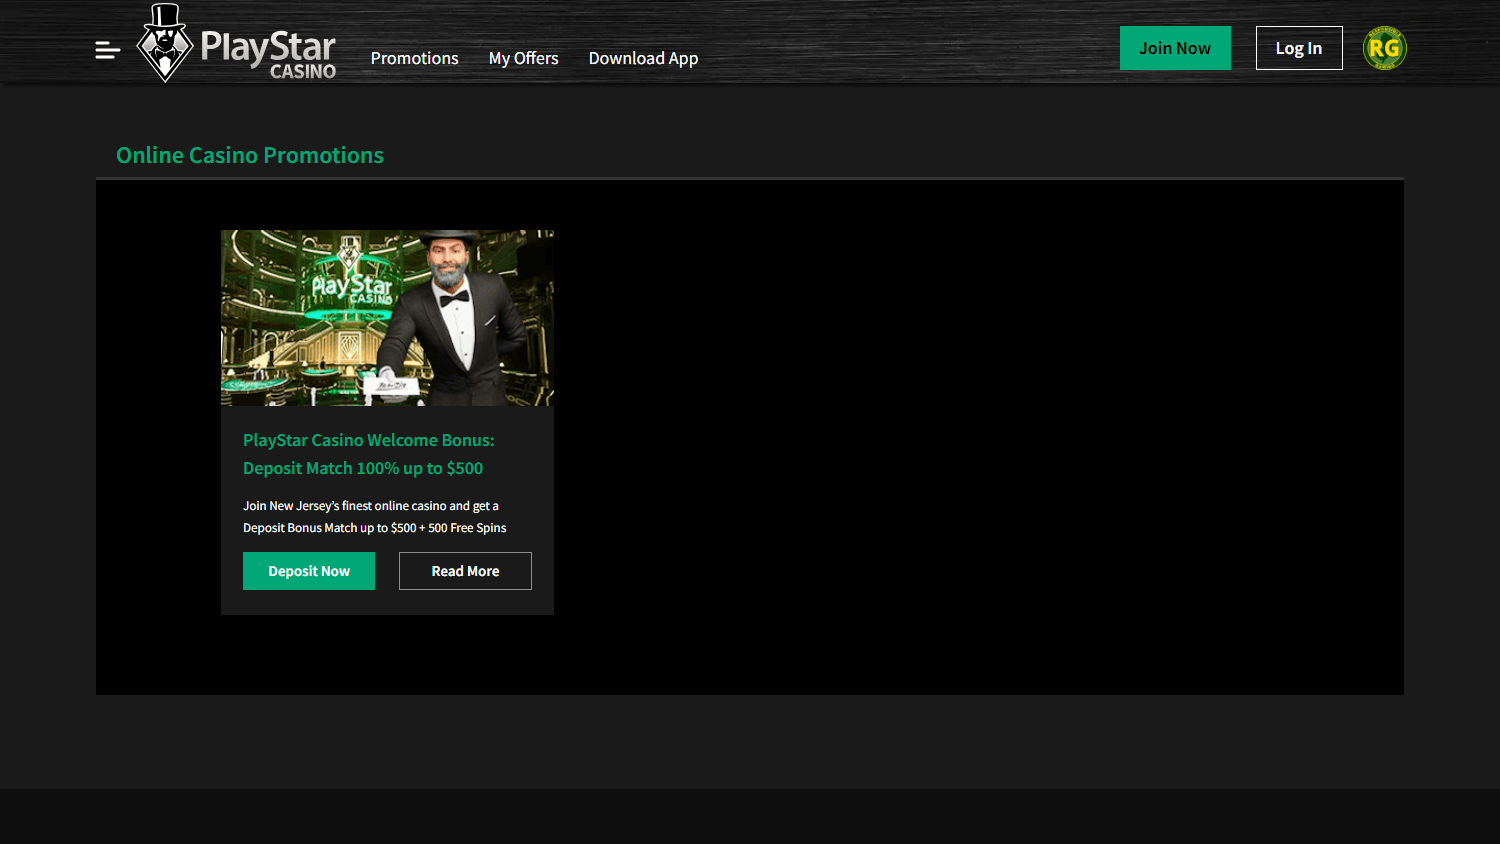
Task: Hit Deposit Now on the welcome bonus
Action: click(308, 570)
